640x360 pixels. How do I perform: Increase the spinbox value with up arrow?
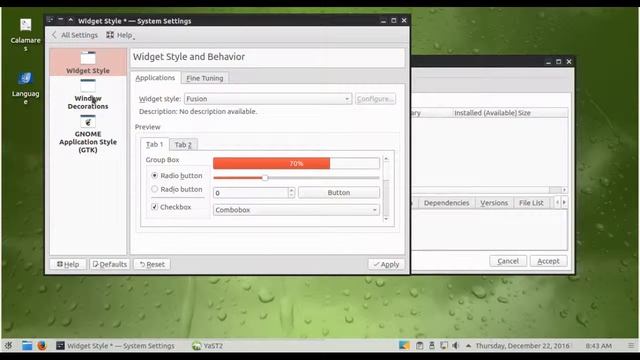tap(291, 190)
